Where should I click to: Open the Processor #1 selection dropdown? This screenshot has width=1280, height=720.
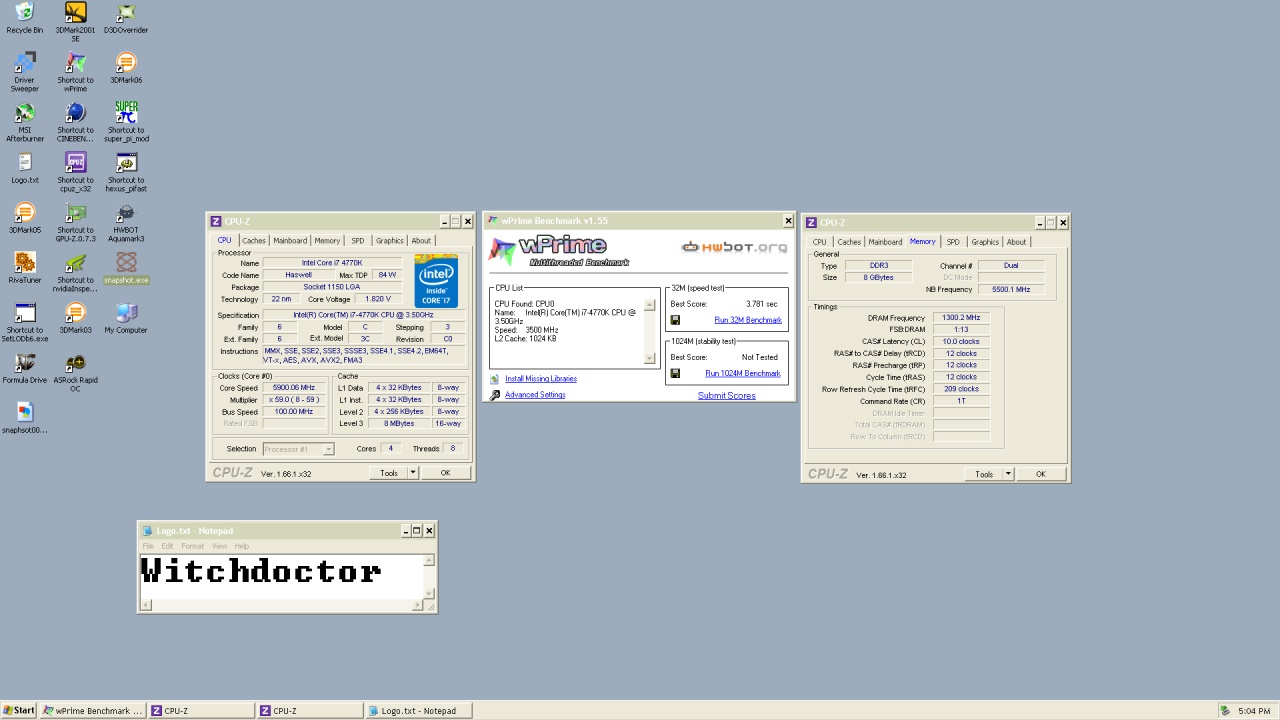point(298,449)
